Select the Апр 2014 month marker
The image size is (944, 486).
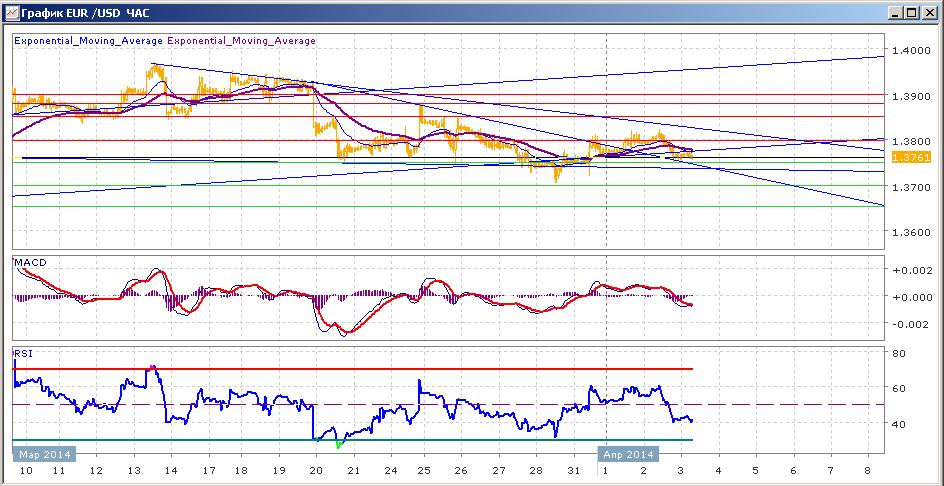(629, 454)
